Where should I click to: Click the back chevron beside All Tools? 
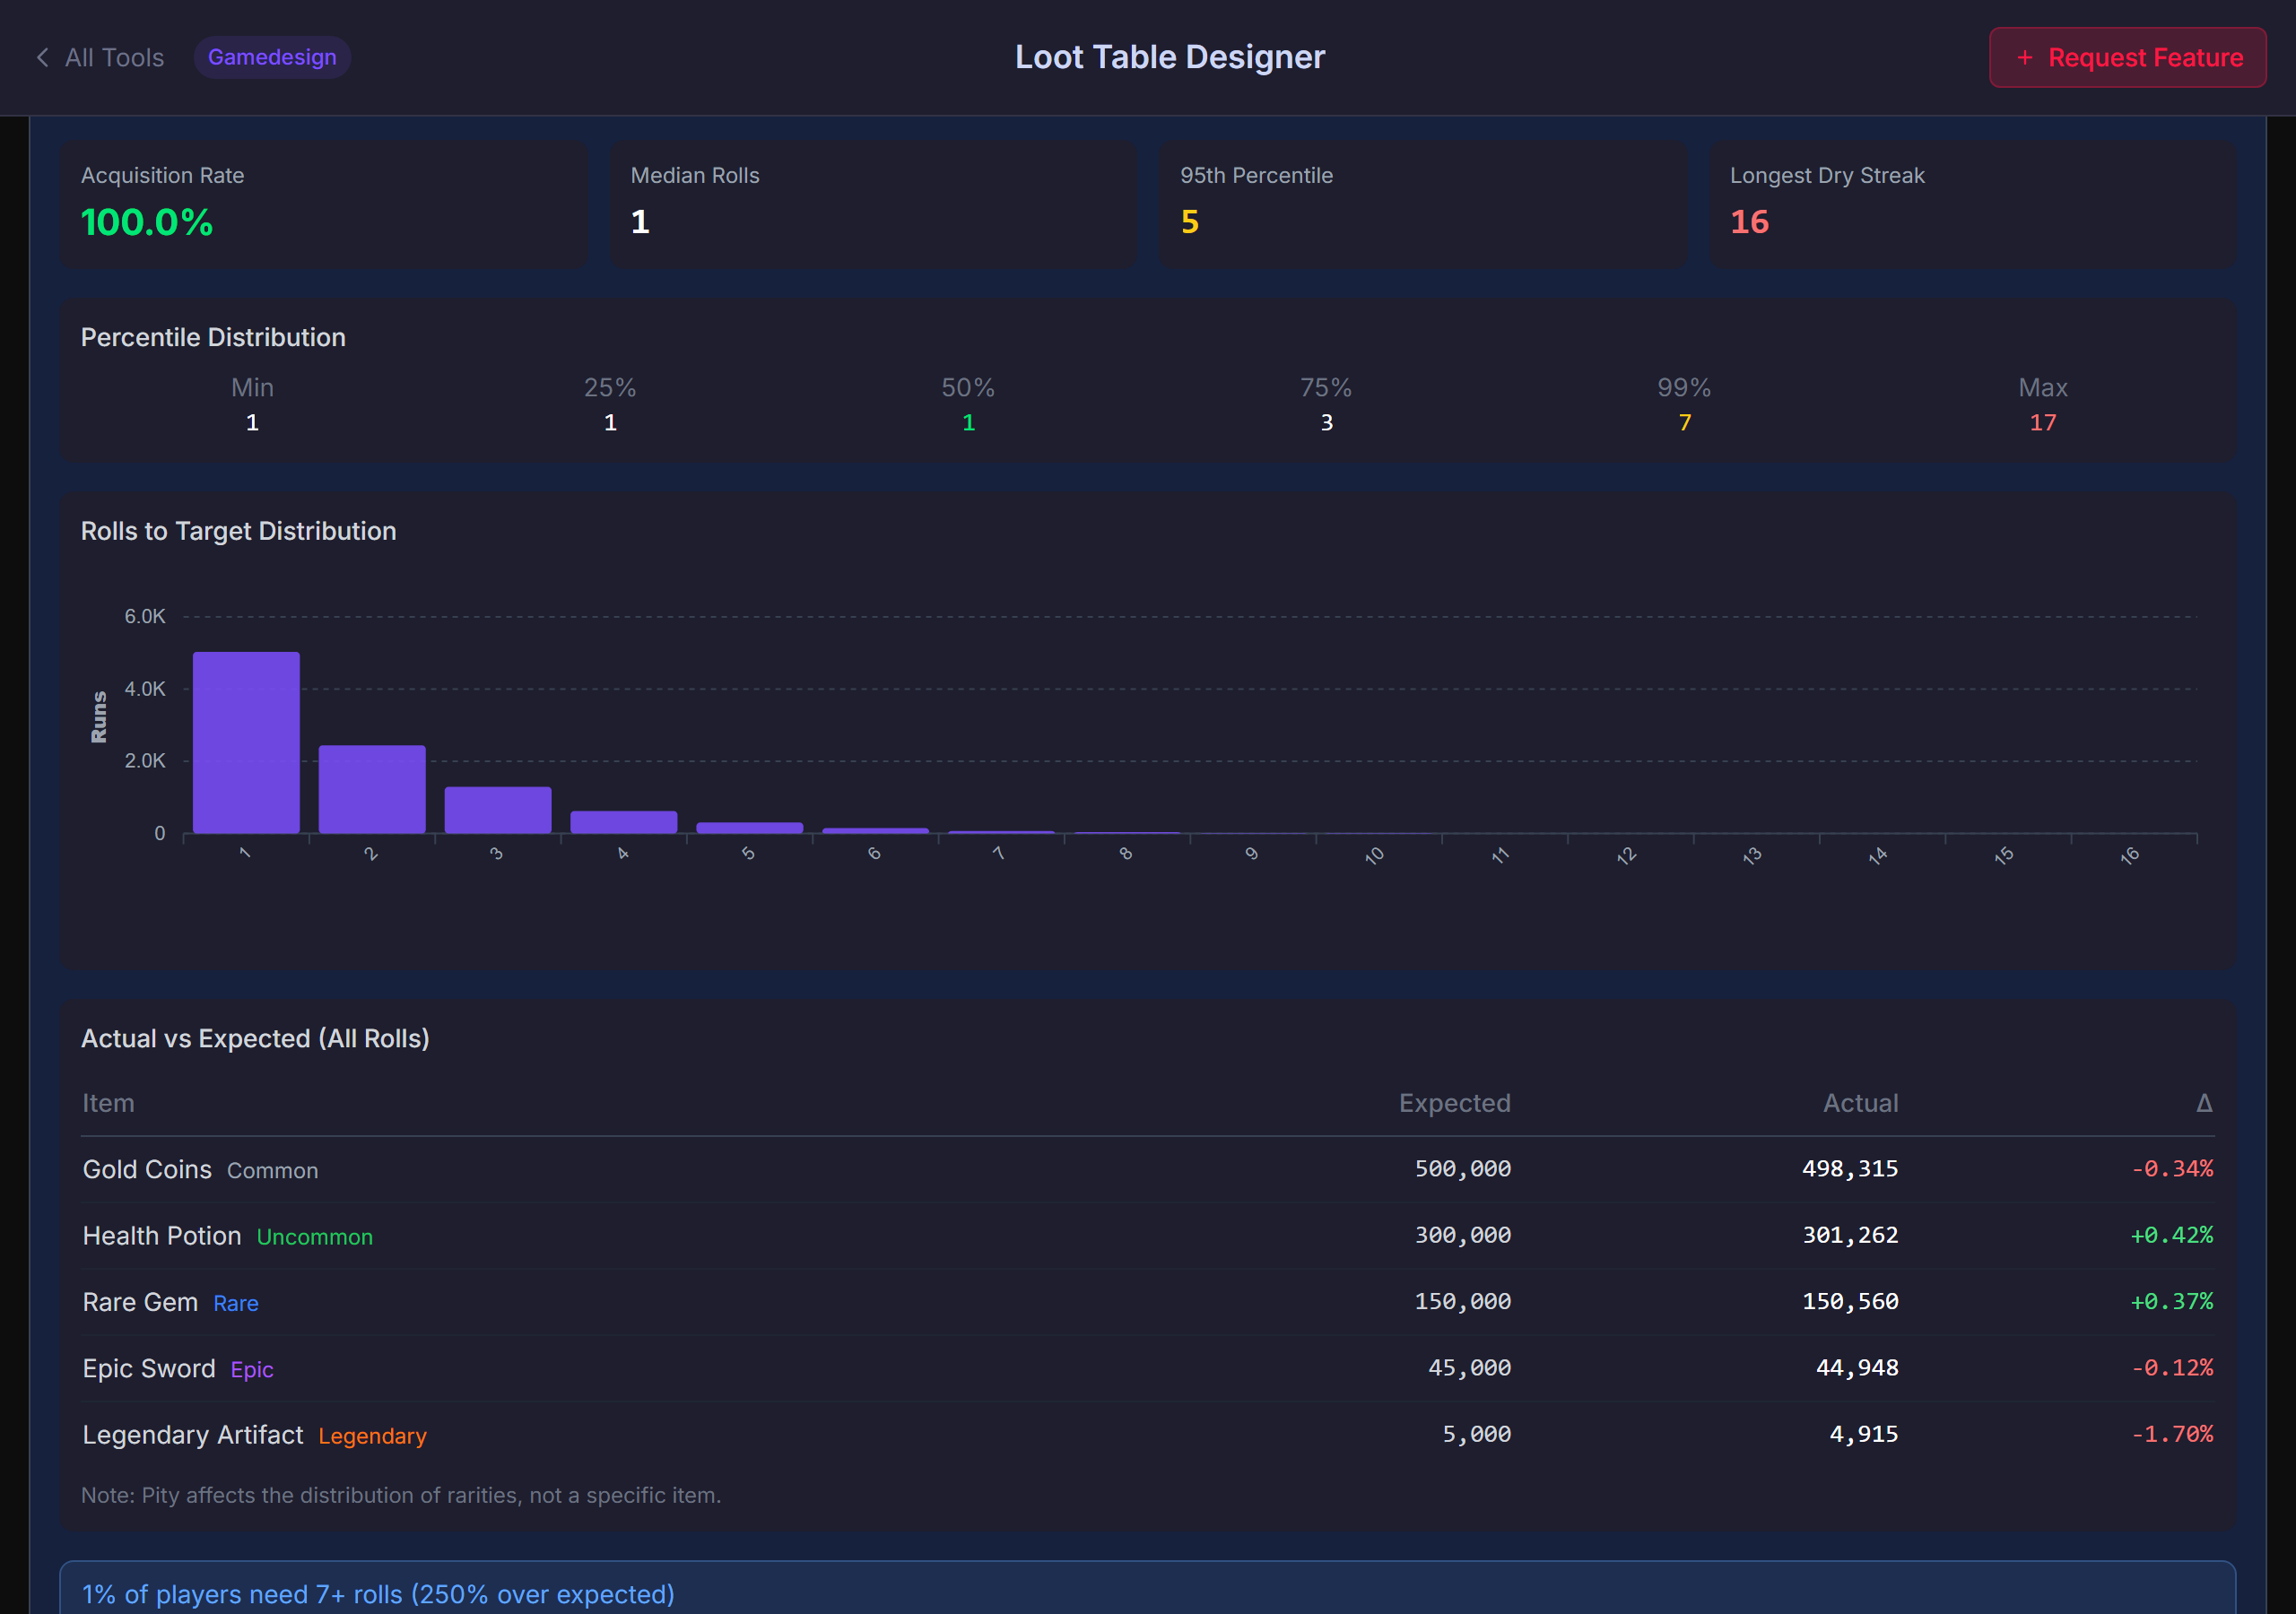coord(42,57)
